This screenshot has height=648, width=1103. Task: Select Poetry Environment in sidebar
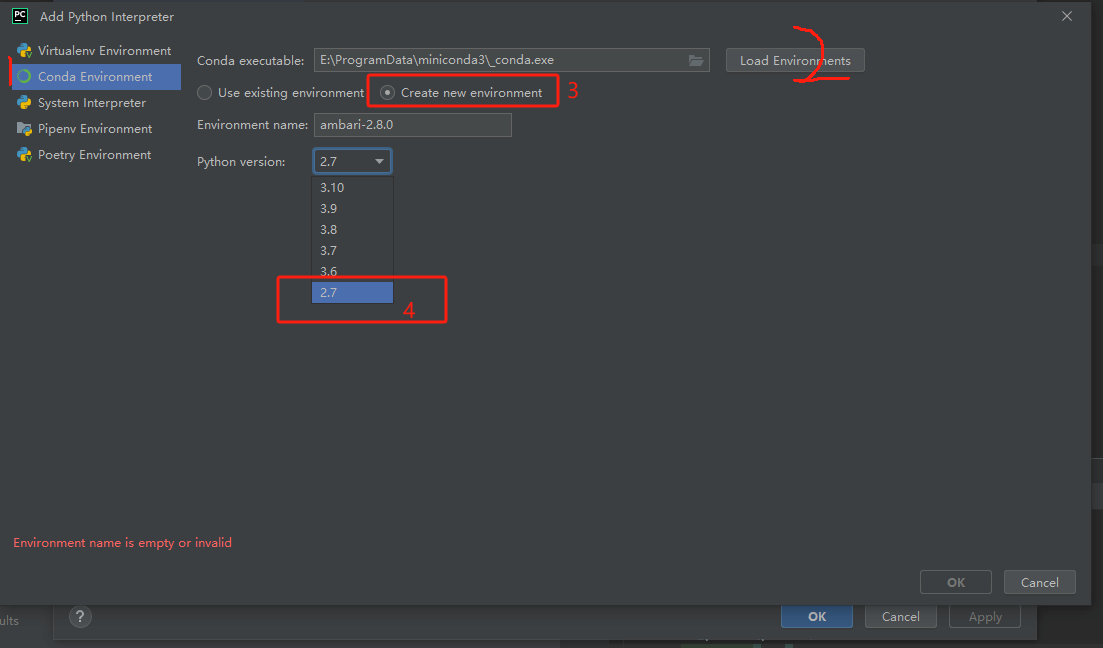tap(94, 155)
